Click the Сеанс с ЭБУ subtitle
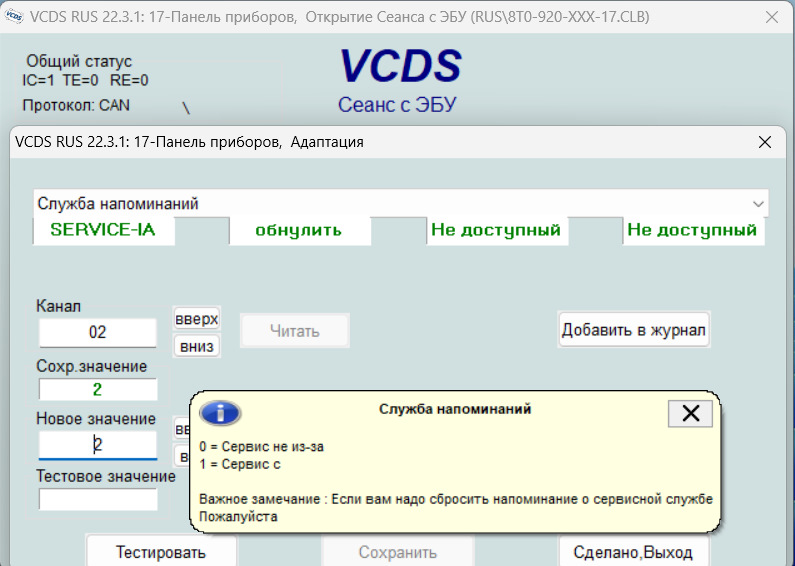 point(398,105)
